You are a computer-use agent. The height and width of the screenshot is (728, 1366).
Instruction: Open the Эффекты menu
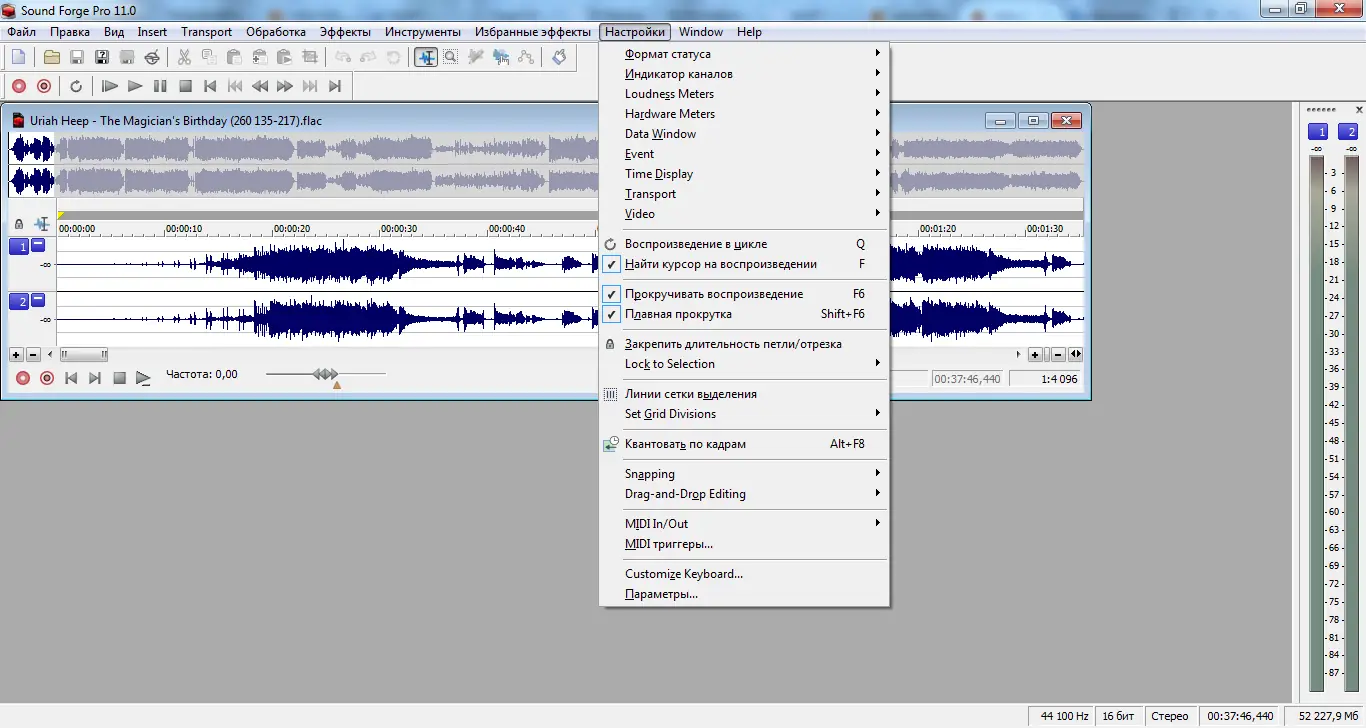click(x=345, y=32)
